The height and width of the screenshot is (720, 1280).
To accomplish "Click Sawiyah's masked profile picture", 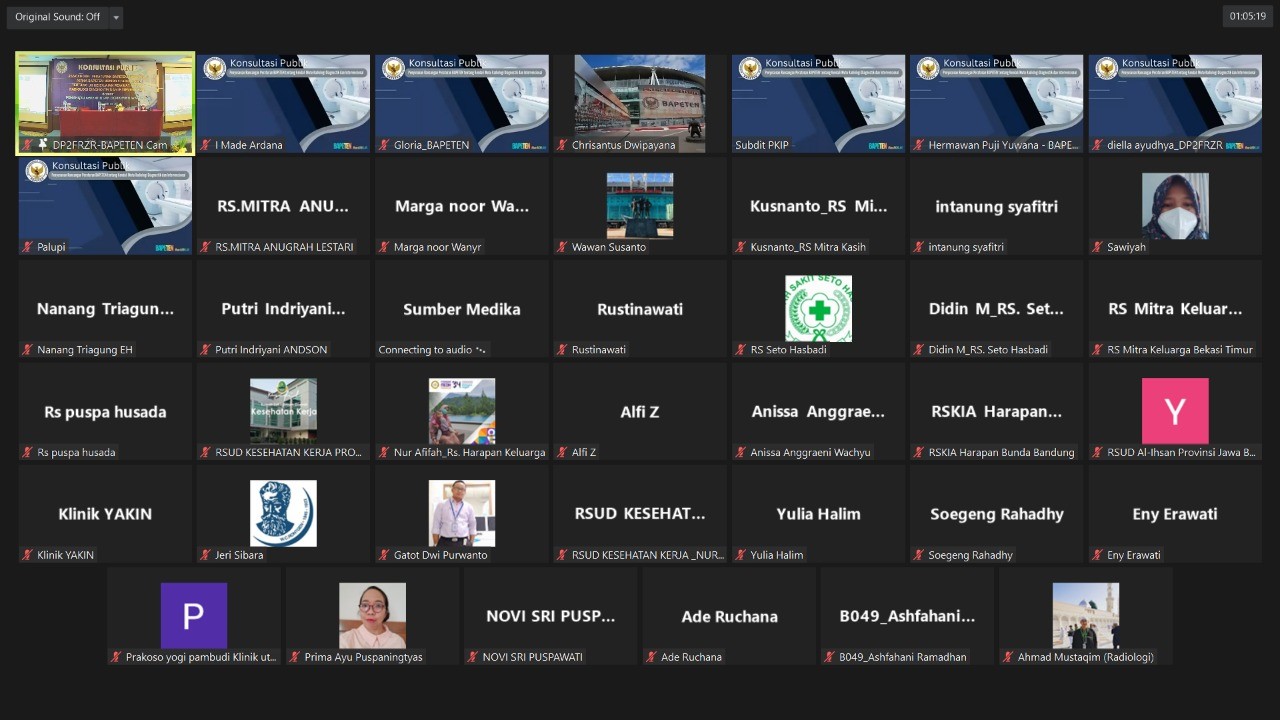I will click(1175, 206).
